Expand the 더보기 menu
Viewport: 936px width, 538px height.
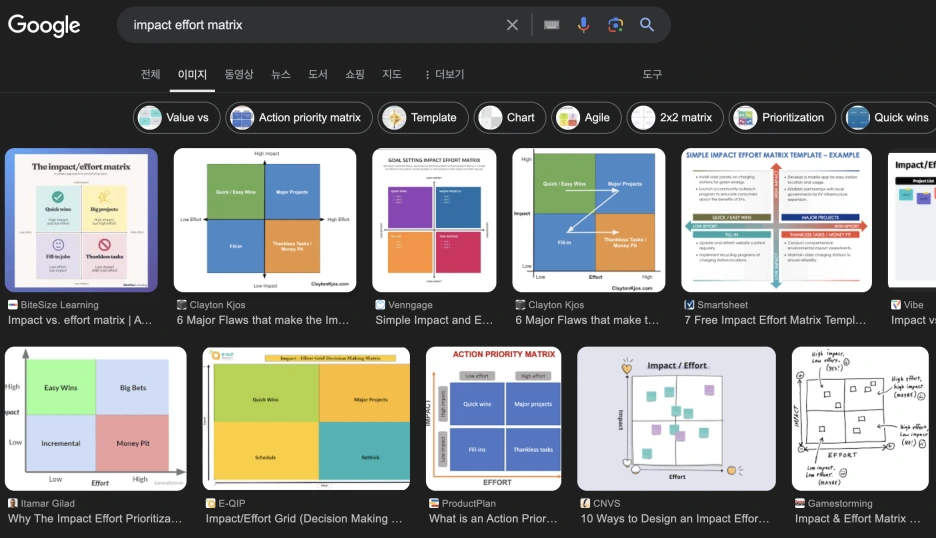click(x=444, y=74)
